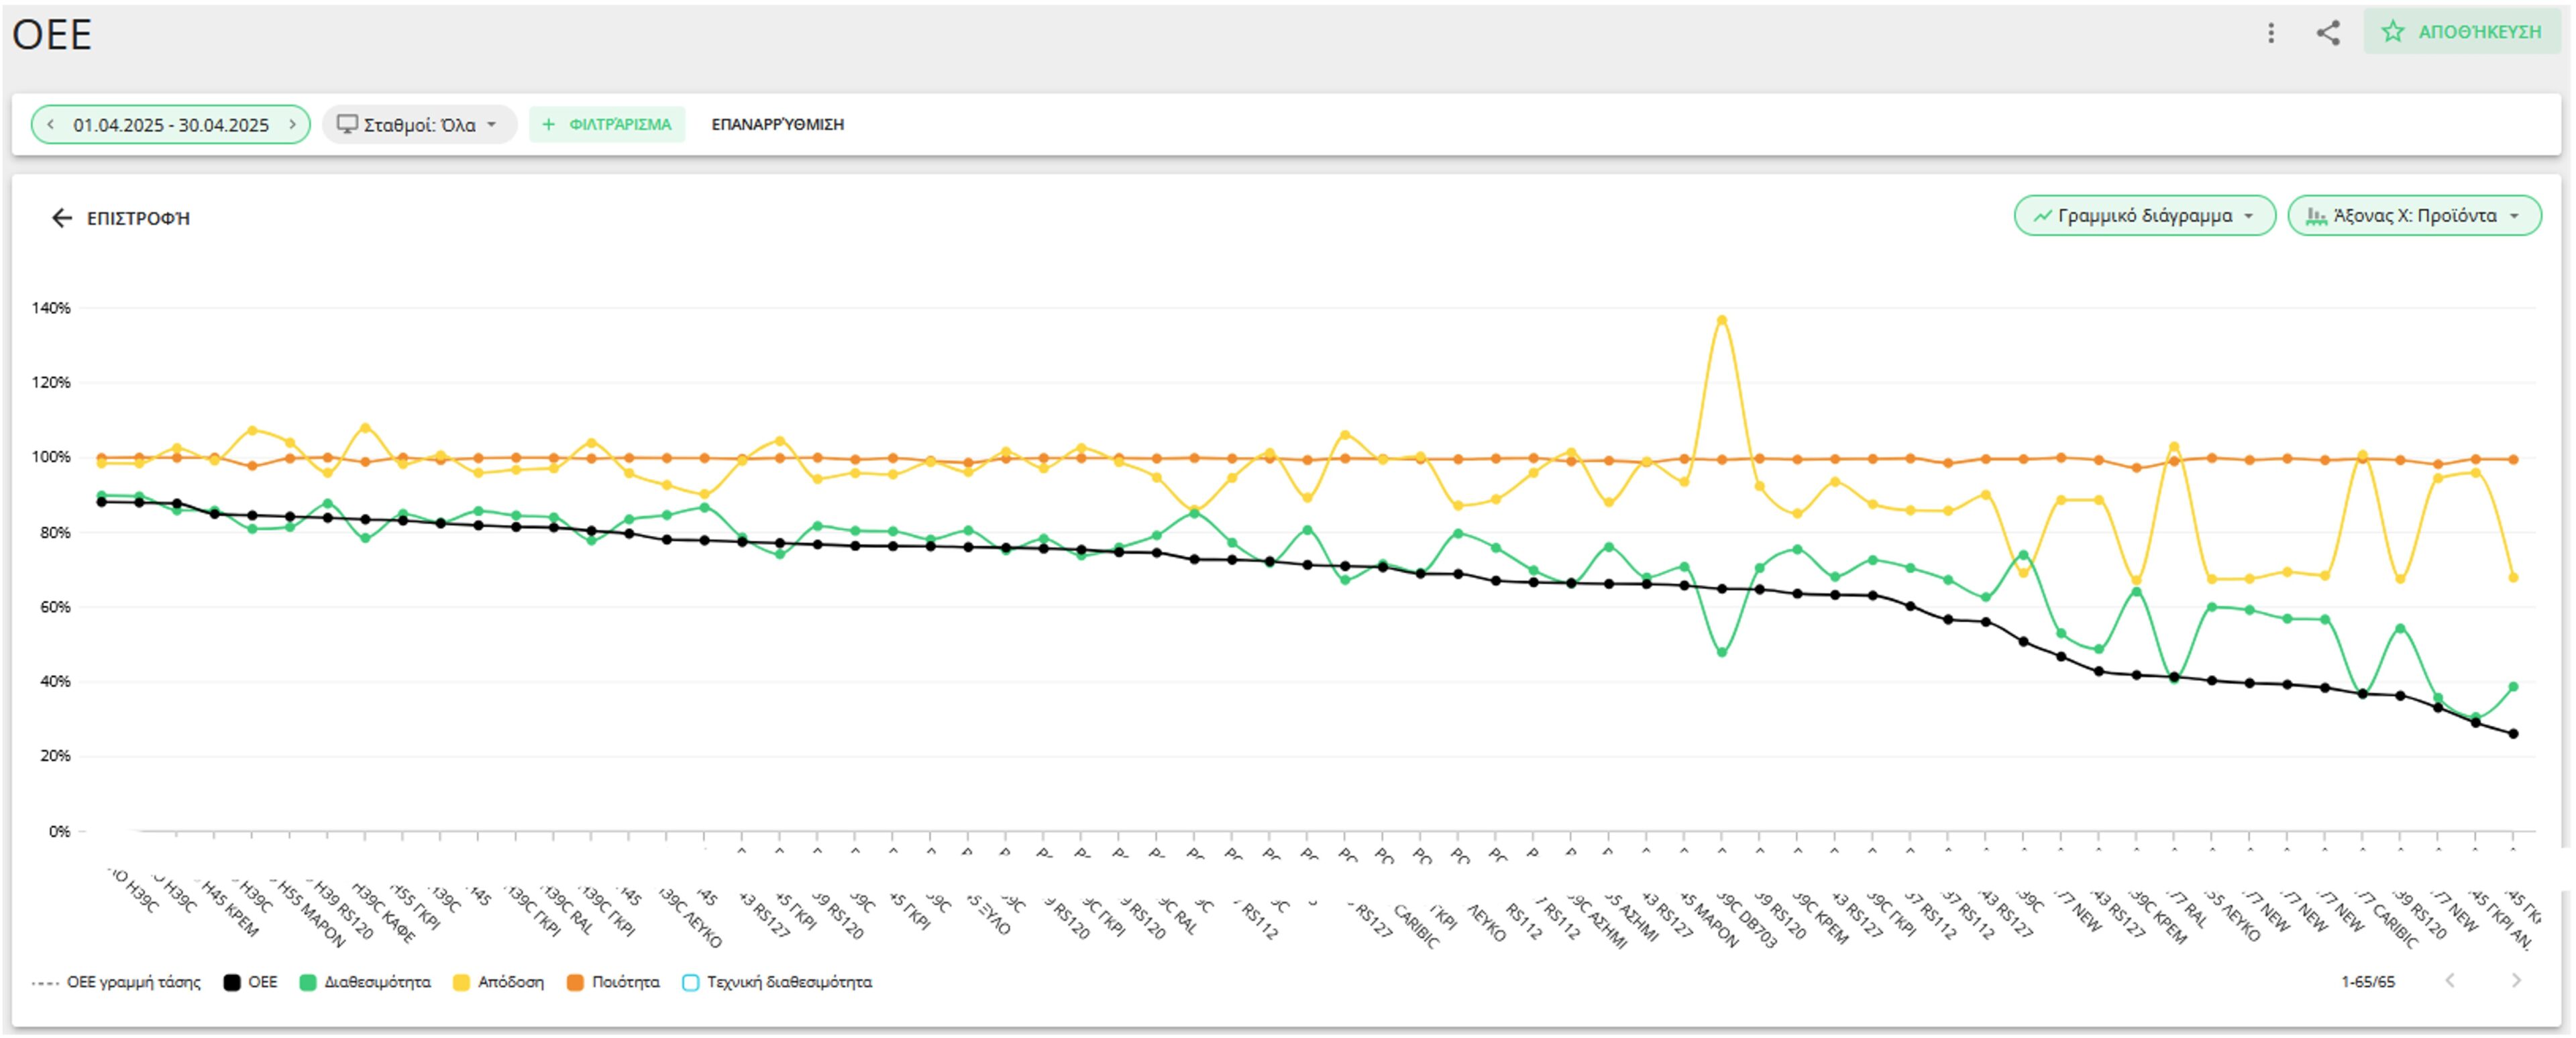Toggle the Ποιότητα orange color swatch

pyautogui.click(x=575, y=982)
